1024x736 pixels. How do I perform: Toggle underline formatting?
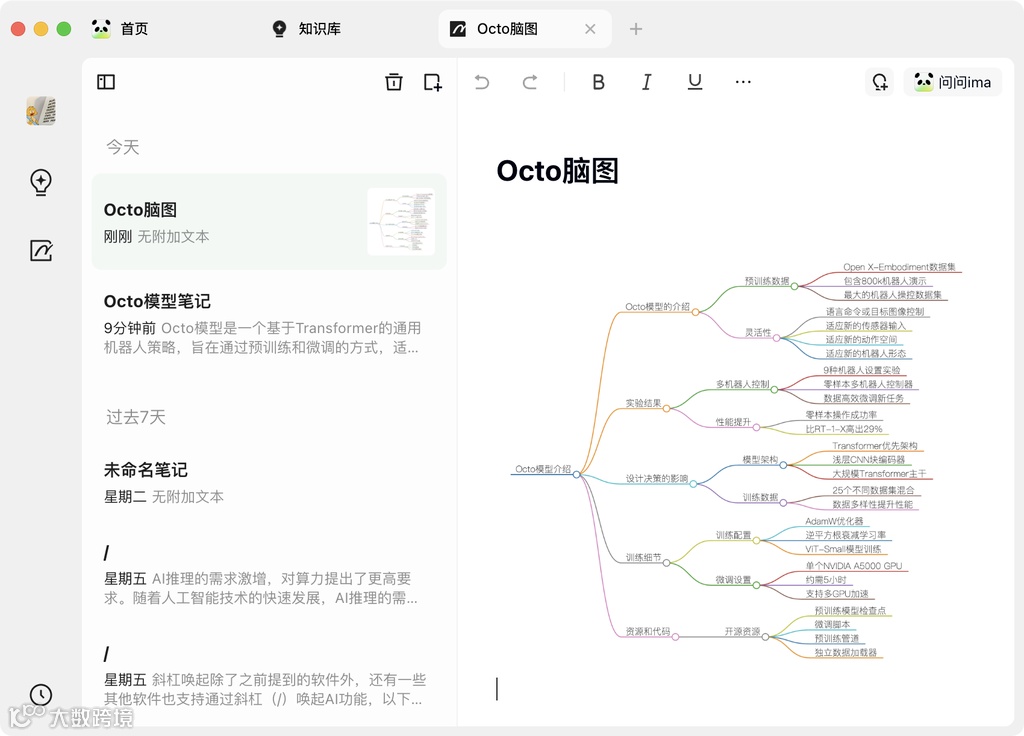[695, 82]
